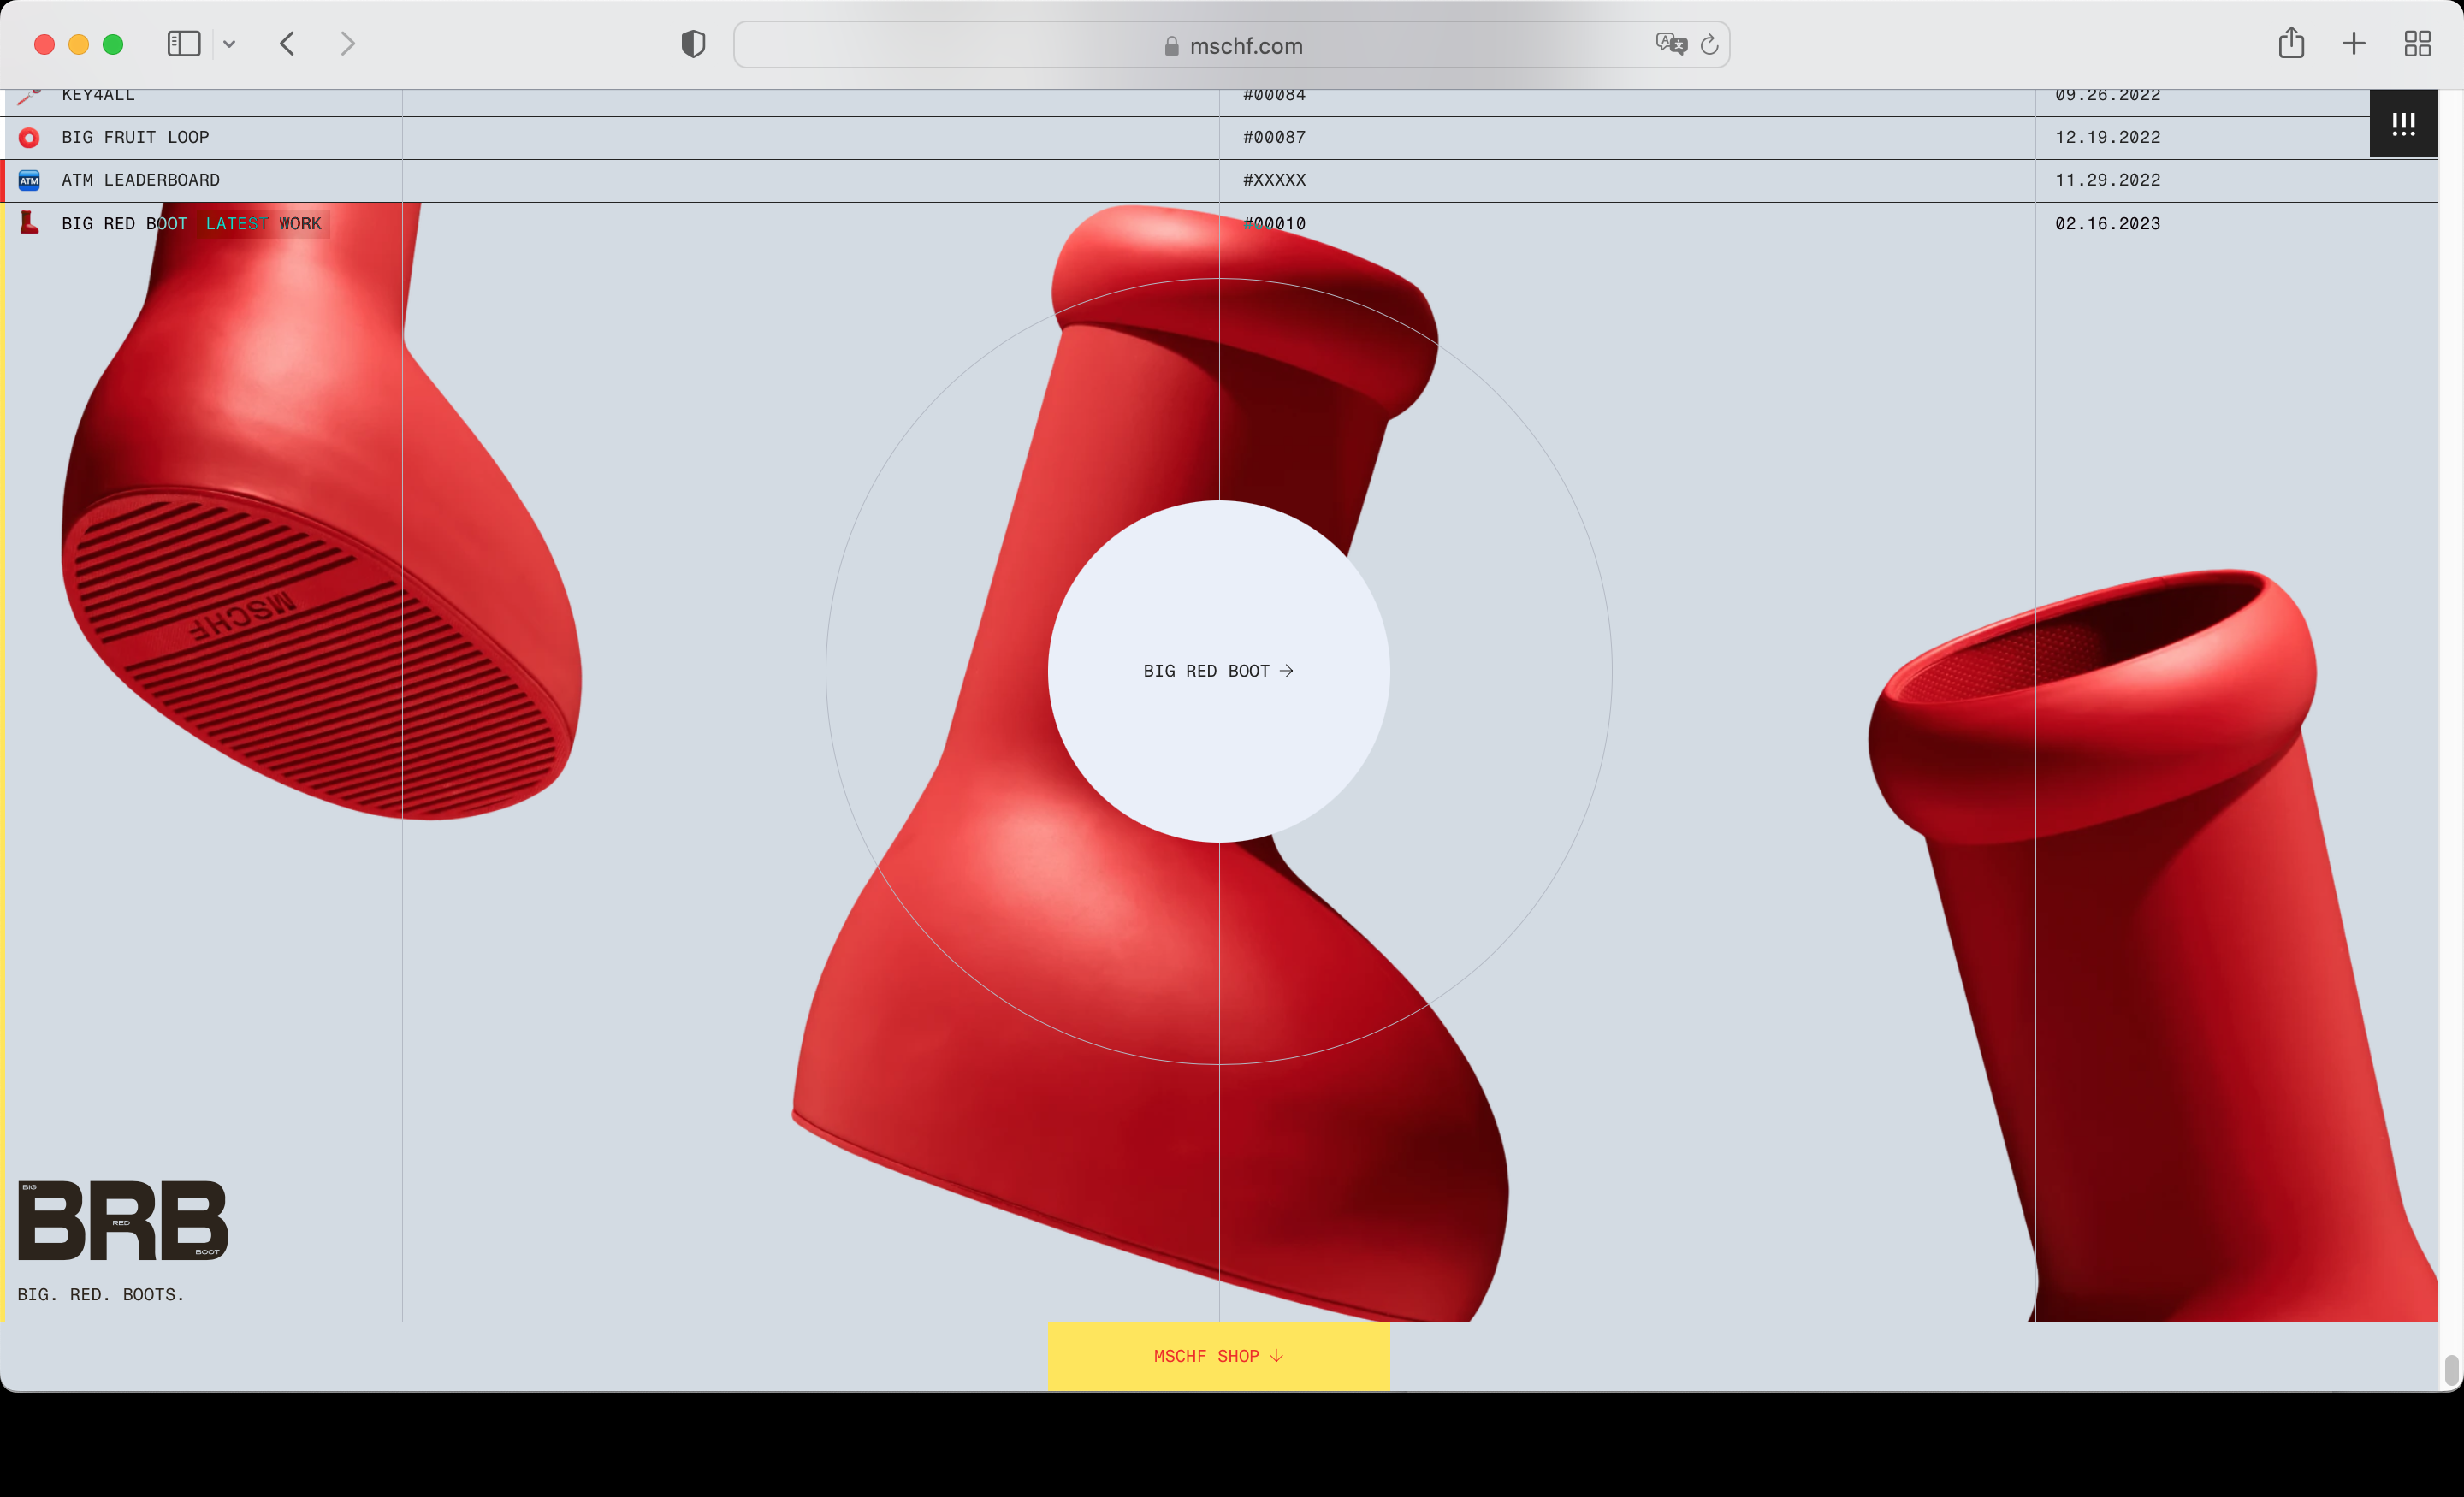Select the #00087 drop number
Image resolution: width=2464 pixels, height=1497 pixels.
click(x=1274, y=138)
